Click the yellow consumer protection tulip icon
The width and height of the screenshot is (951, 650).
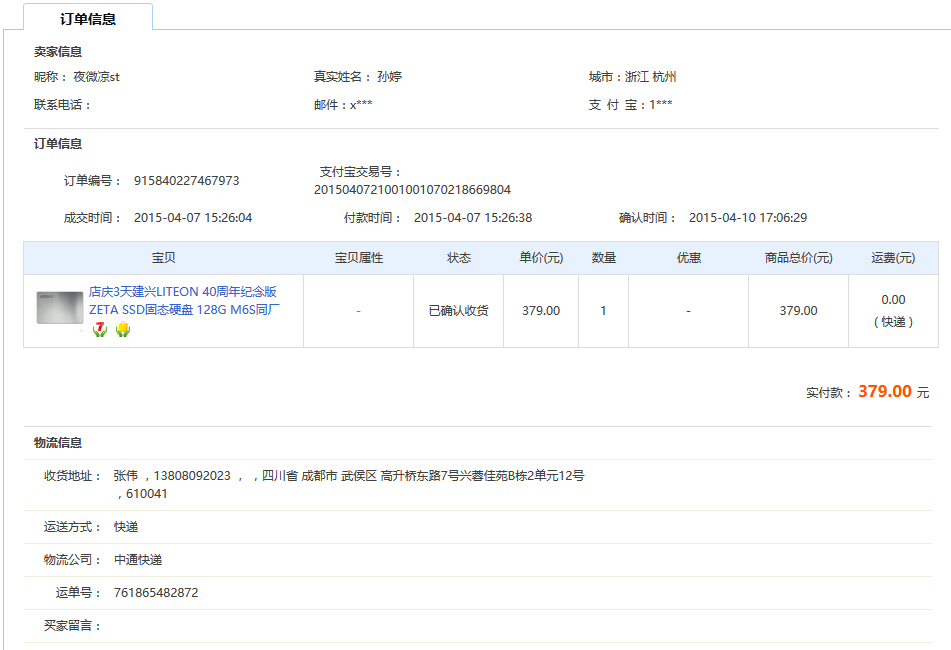[x=123, y=329]
